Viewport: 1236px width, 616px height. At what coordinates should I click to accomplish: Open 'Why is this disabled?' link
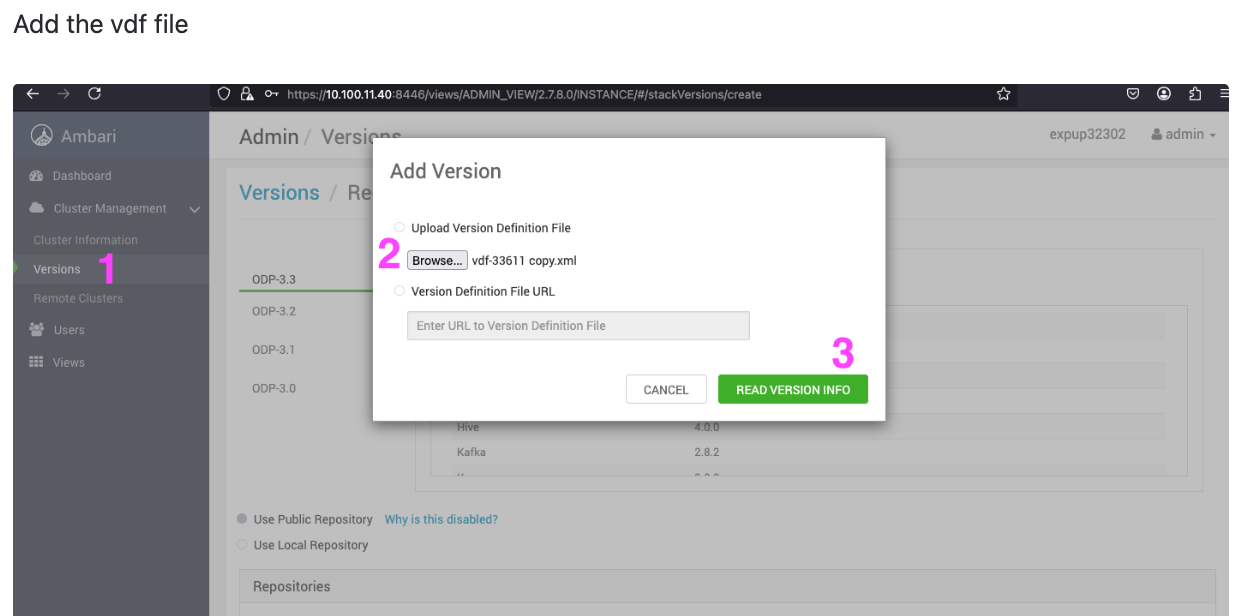pyautogui.click(x=441, y=520)
